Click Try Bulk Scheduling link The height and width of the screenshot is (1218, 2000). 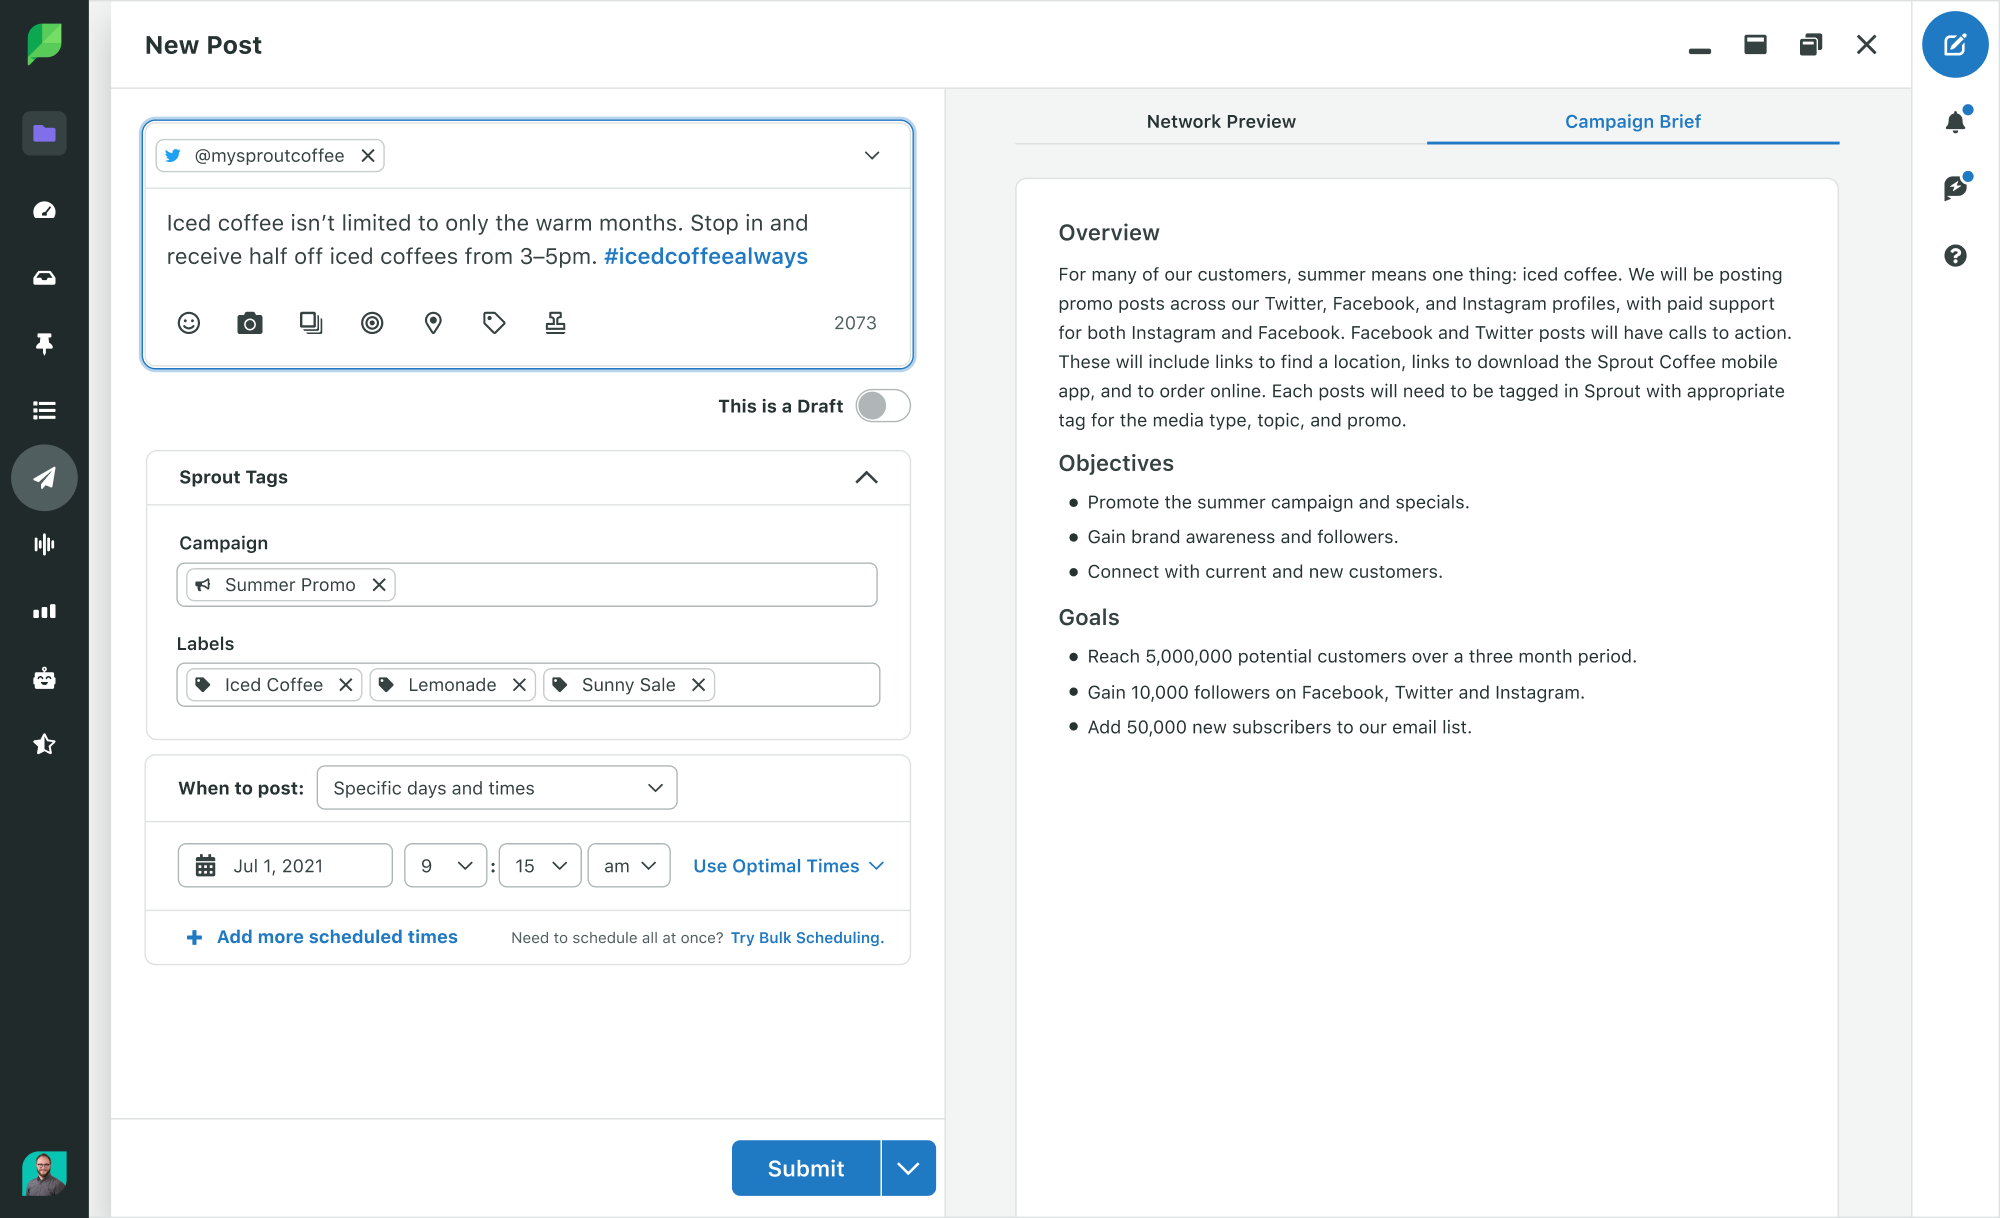[807, 938]
